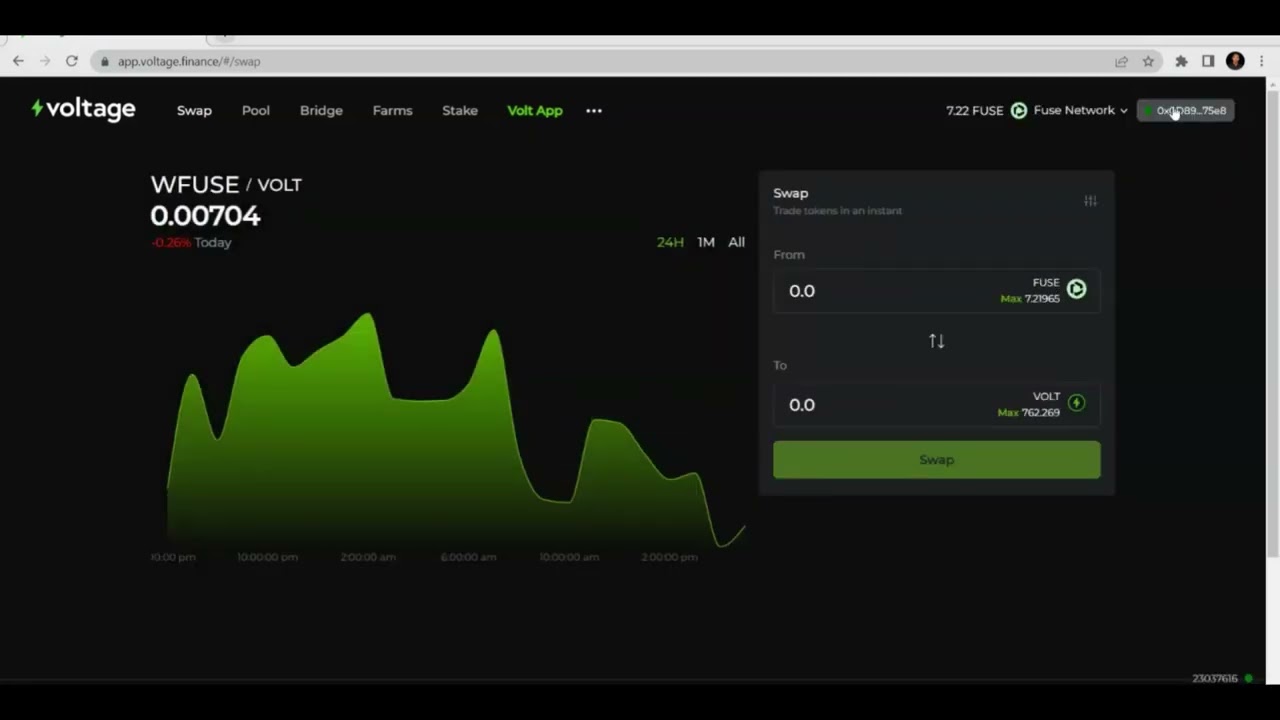Click the green Swap button

click(937, 460)
